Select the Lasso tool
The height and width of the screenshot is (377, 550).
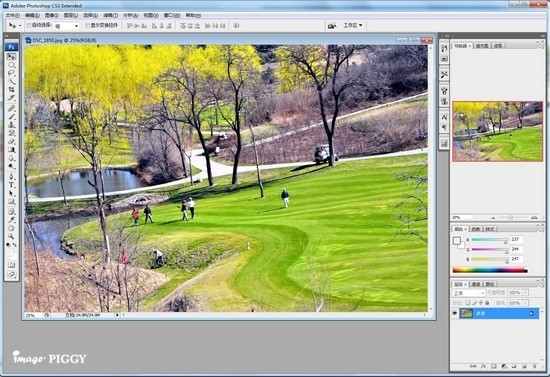point(11,73)
